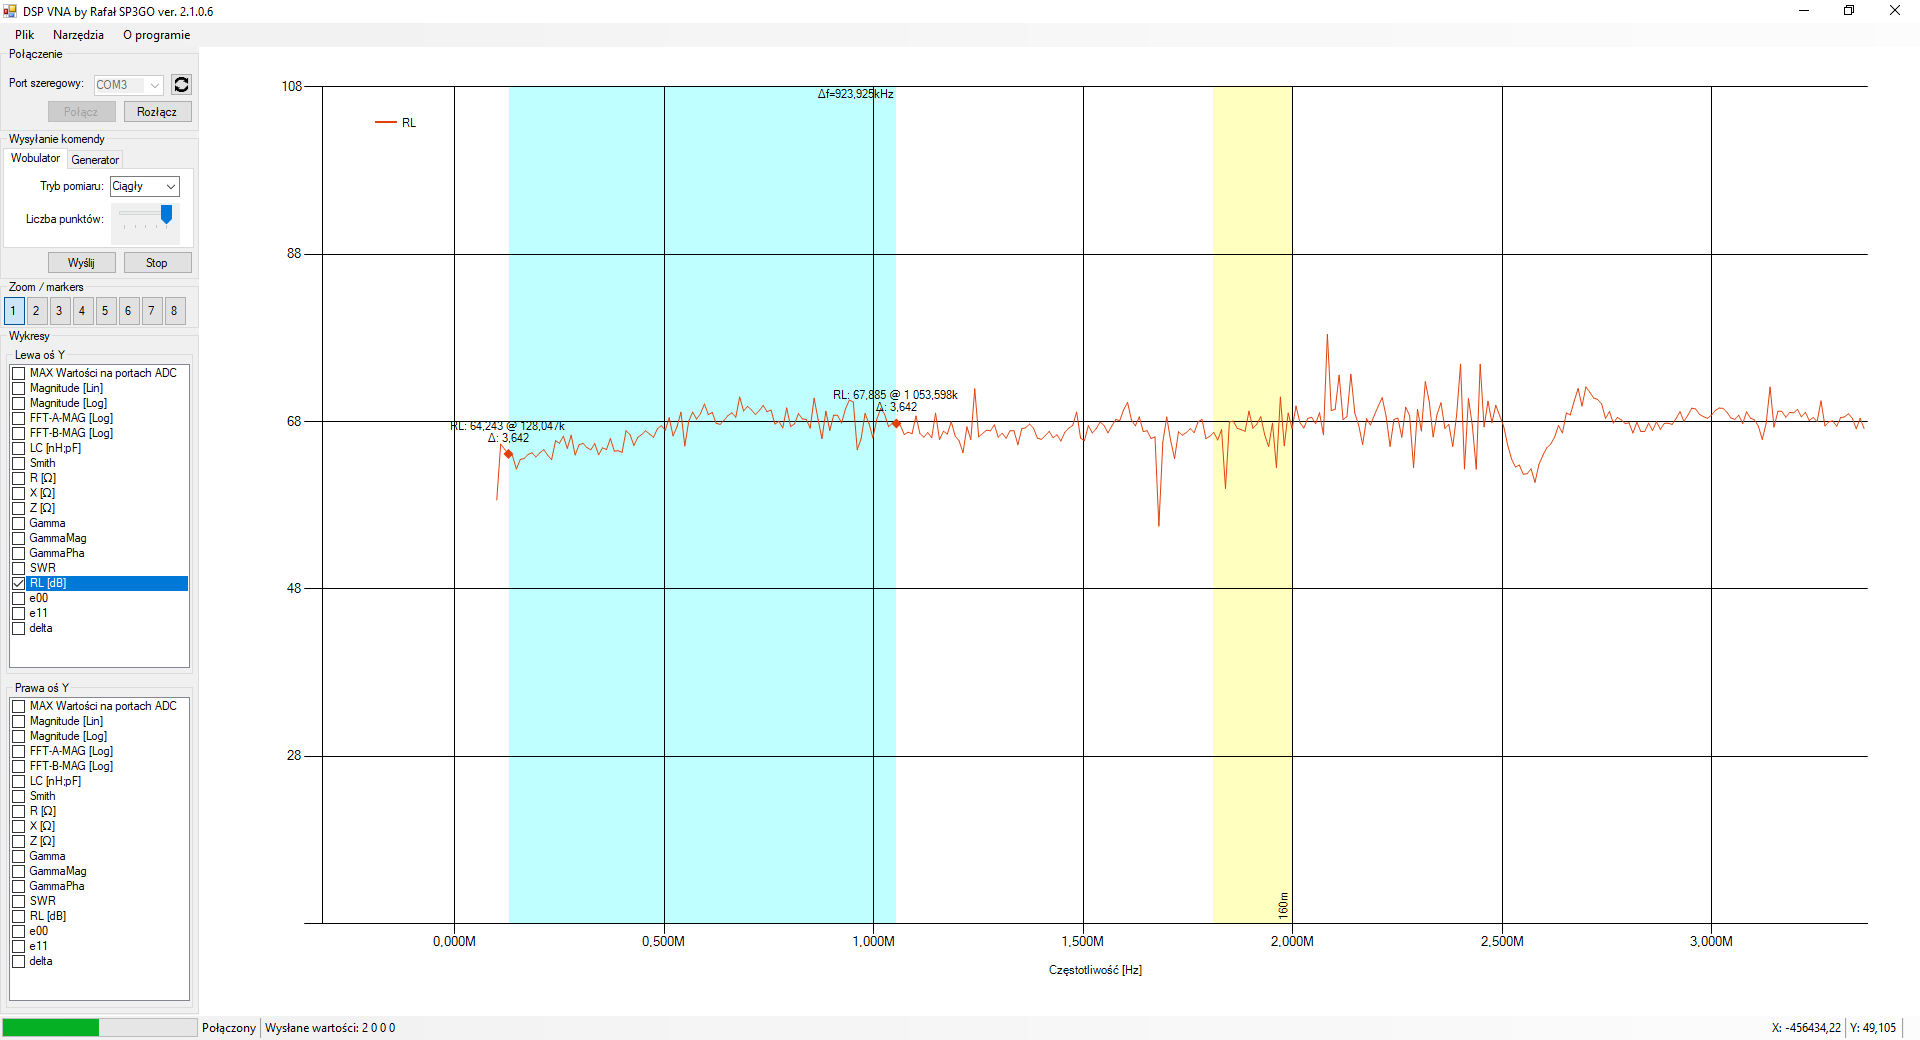Click the refresh serial ports icon
Image resolution: width=1920 pixels, height=1040 pixels.
coord(181,85)
